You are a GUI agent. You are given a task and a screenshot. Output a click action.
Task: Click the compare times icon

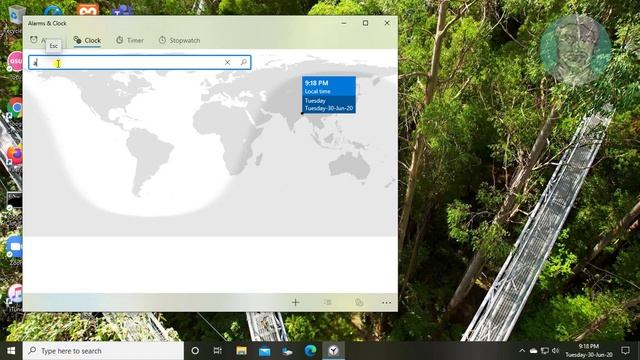pyautogui.click(x=359, y=302)
